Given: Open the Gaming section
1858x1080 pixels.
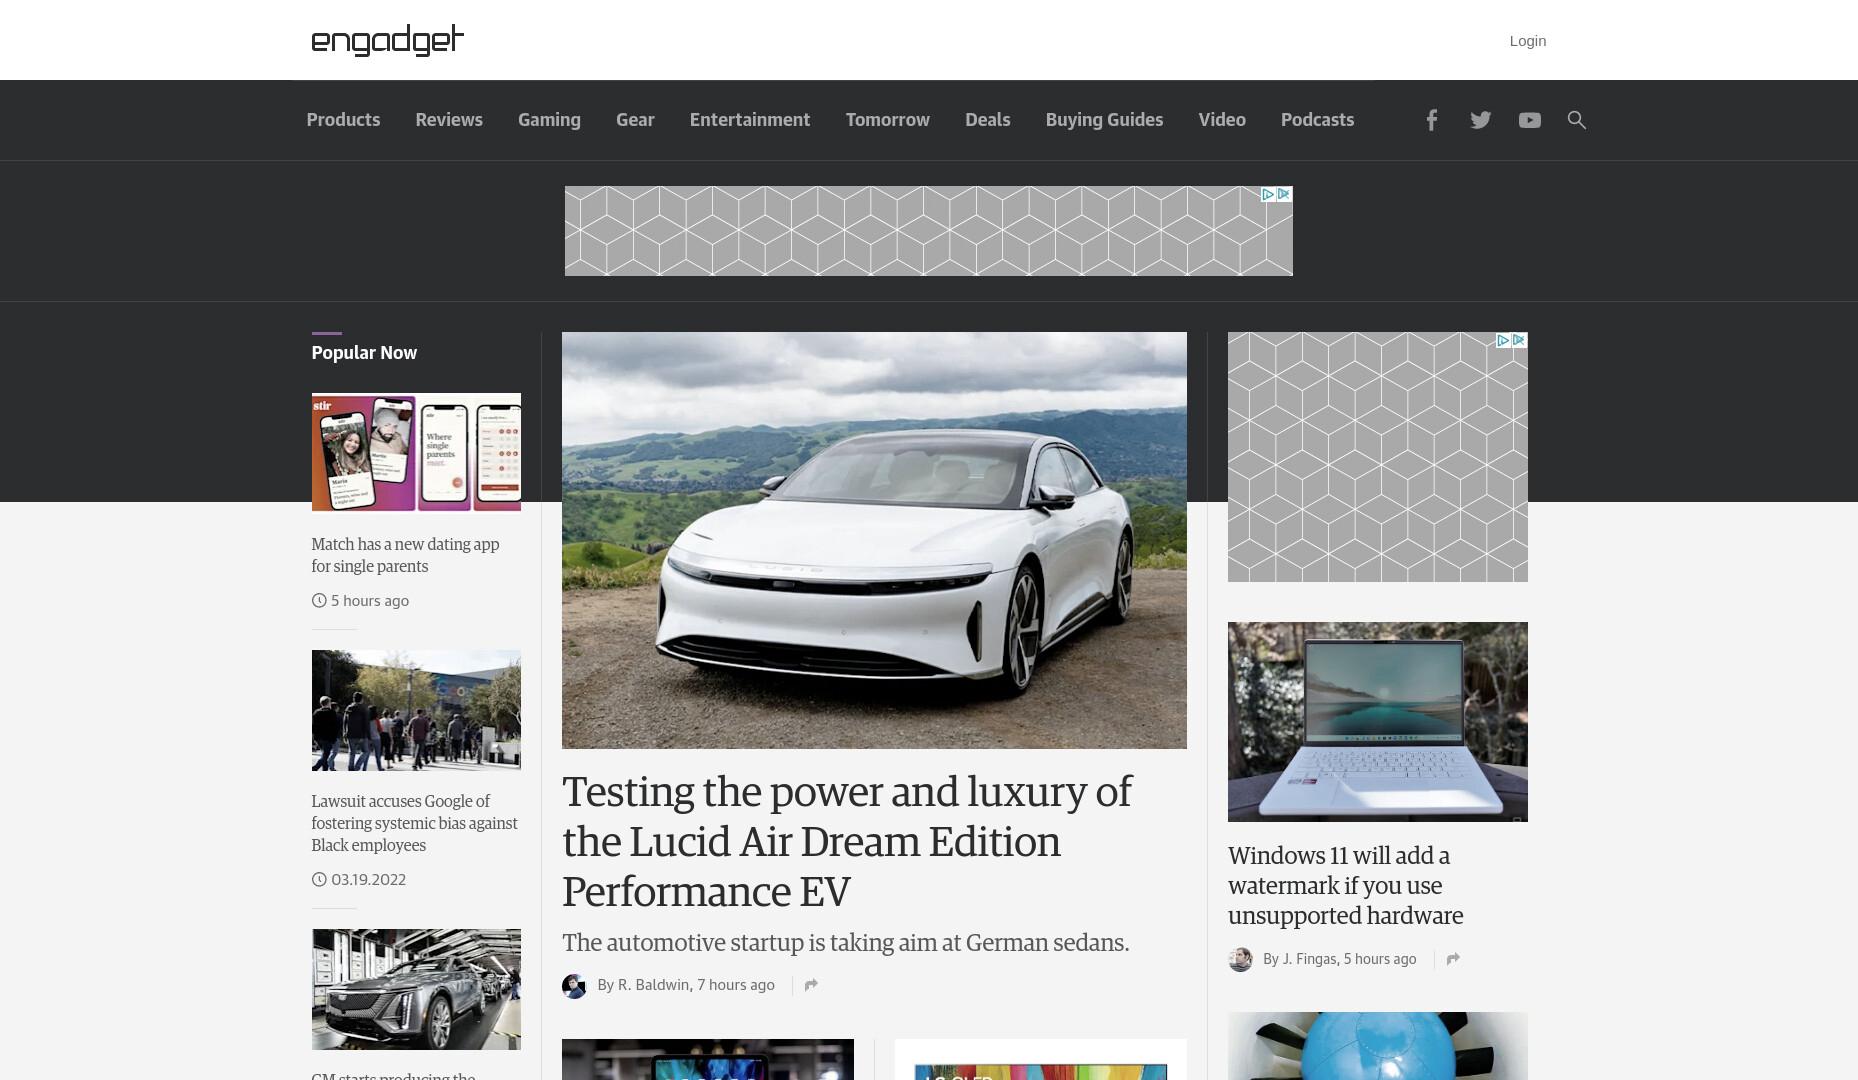Looking at the screenshot, I should (549, 120).
